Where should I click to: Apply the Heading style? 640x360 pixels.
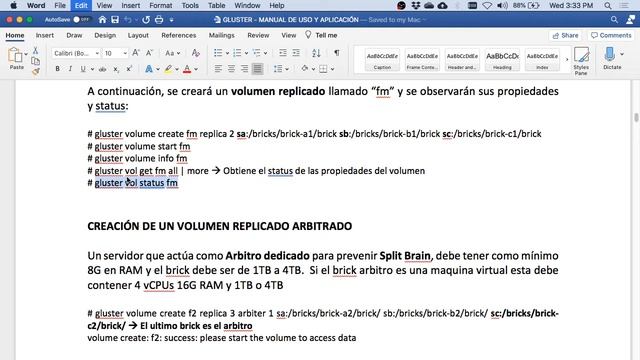[502, 60]
